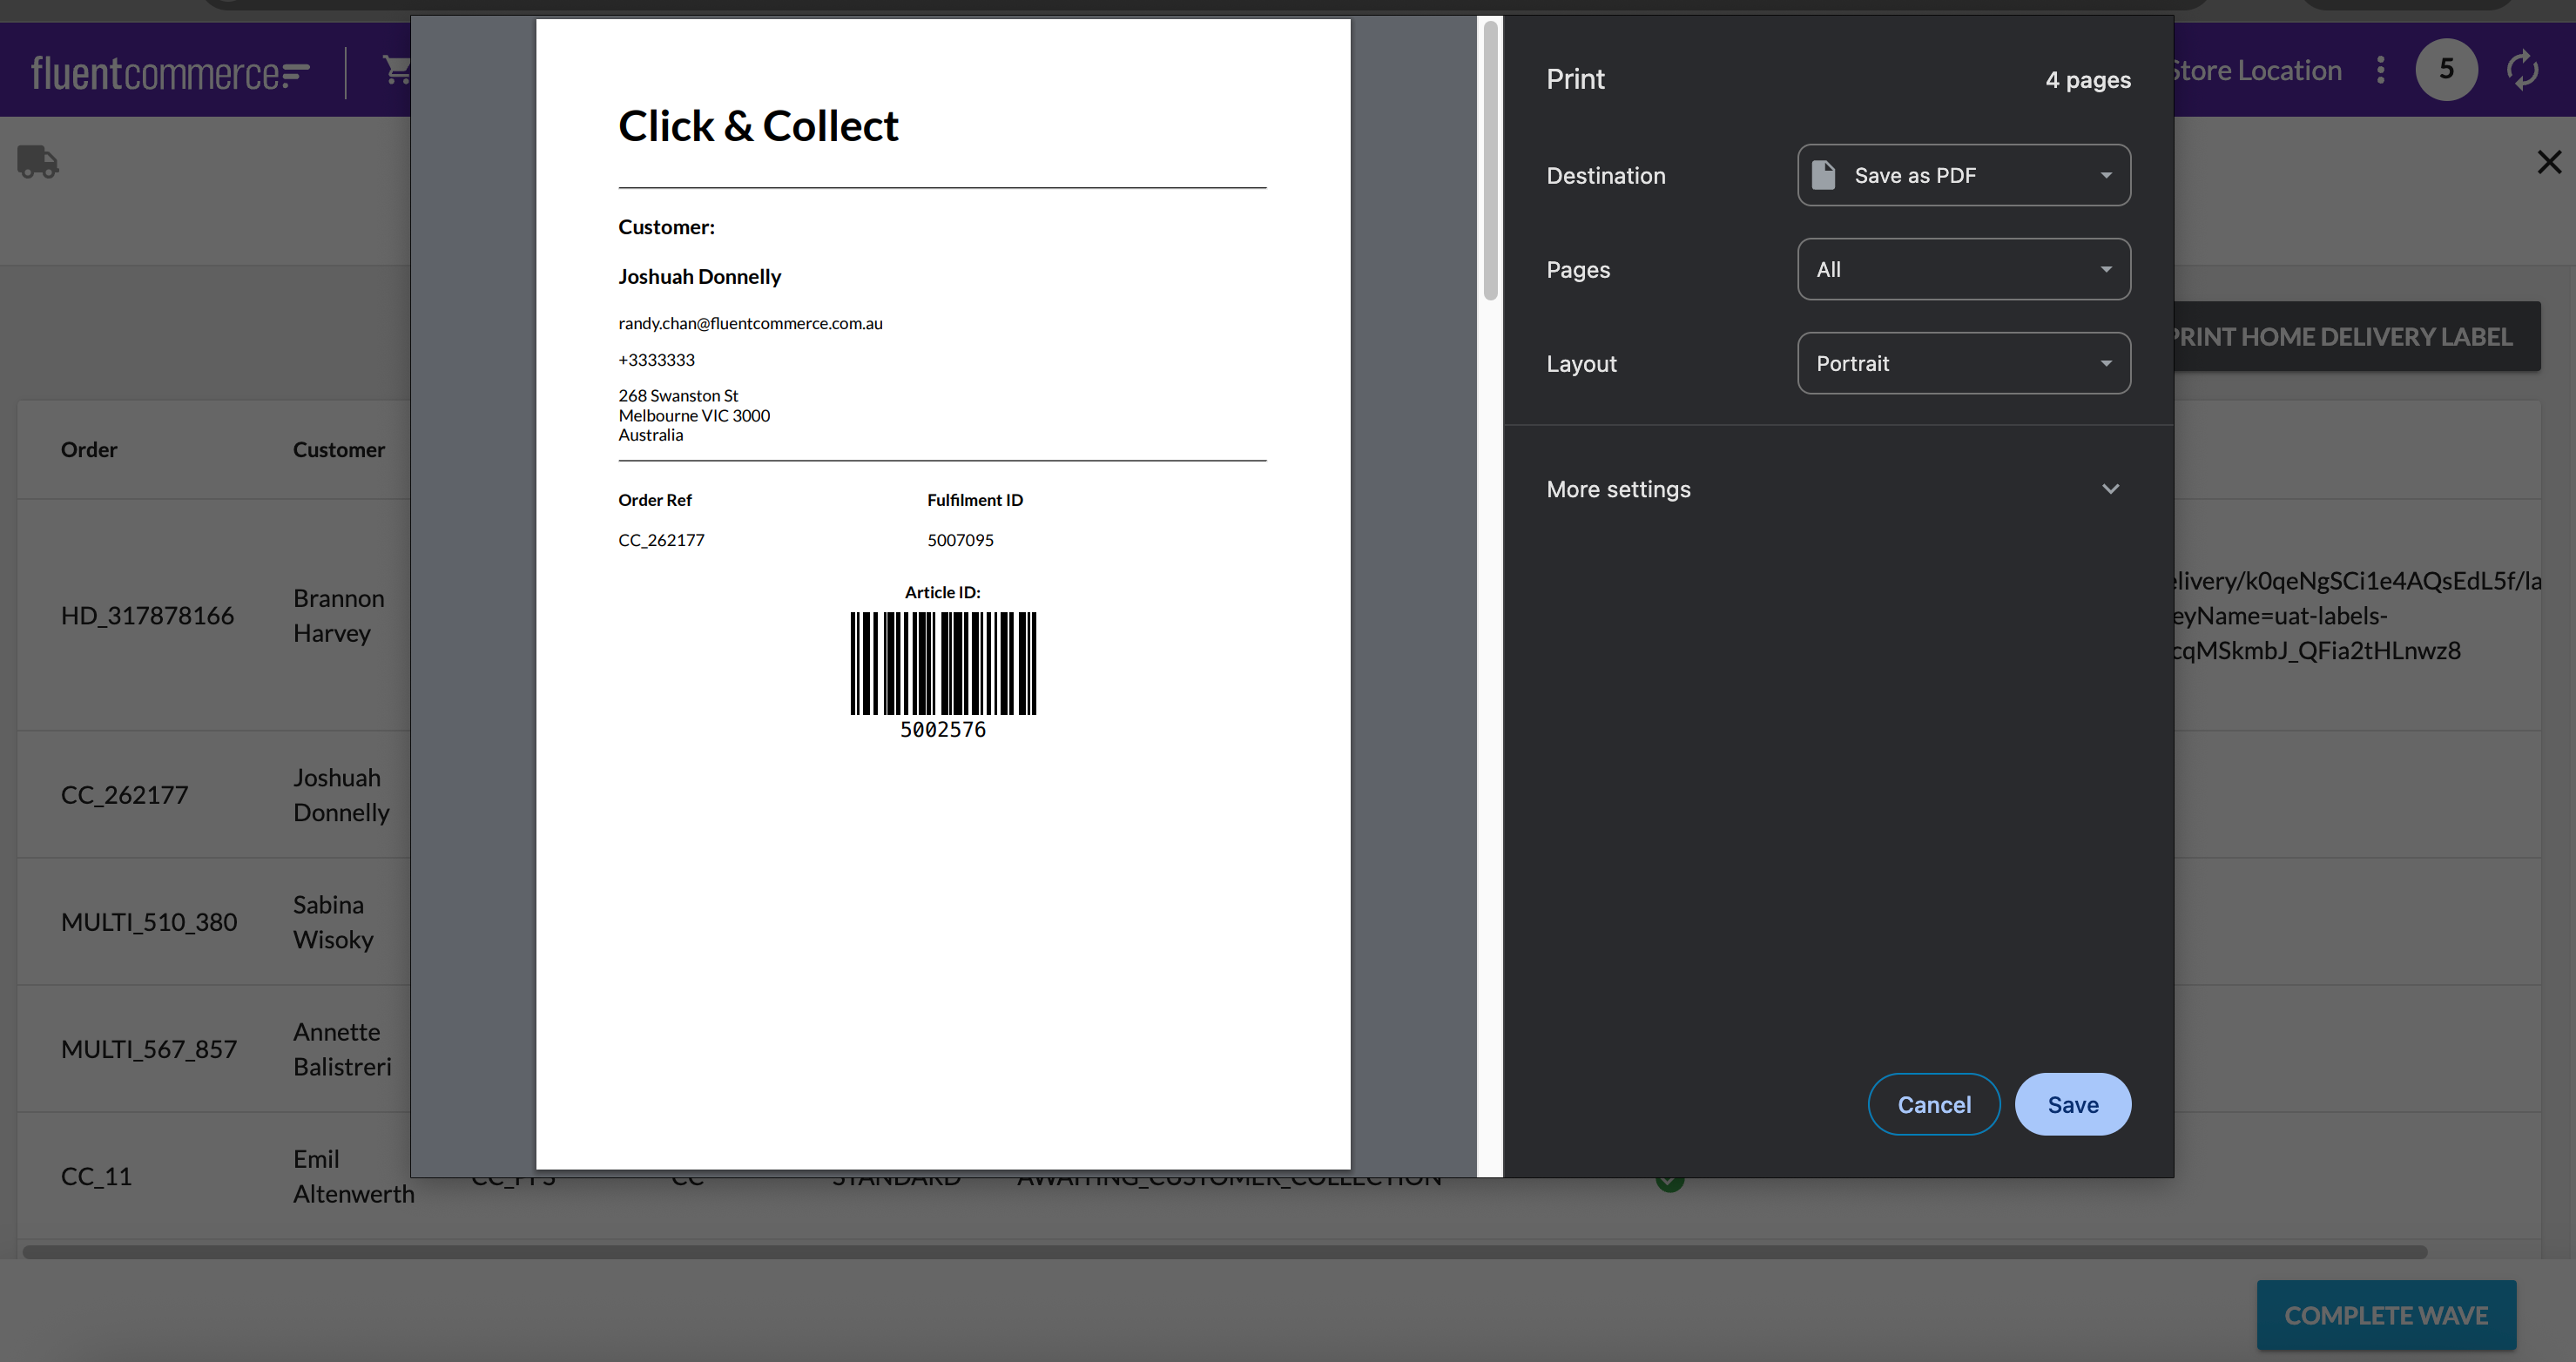Click the user avatar showing 5
2576x1362 pixels.
tap(2446, 69)
